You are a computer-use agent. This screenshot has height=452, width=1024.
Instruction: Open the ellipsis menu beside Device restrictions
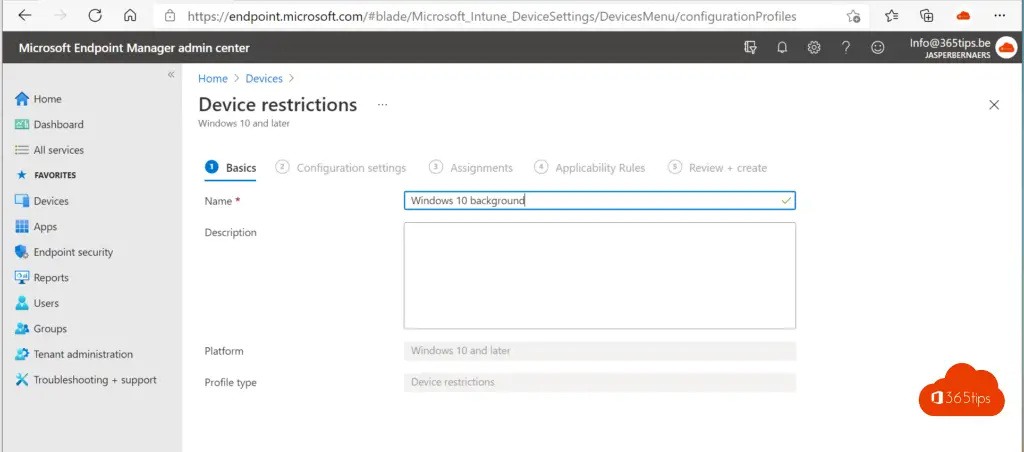[383, 105]
